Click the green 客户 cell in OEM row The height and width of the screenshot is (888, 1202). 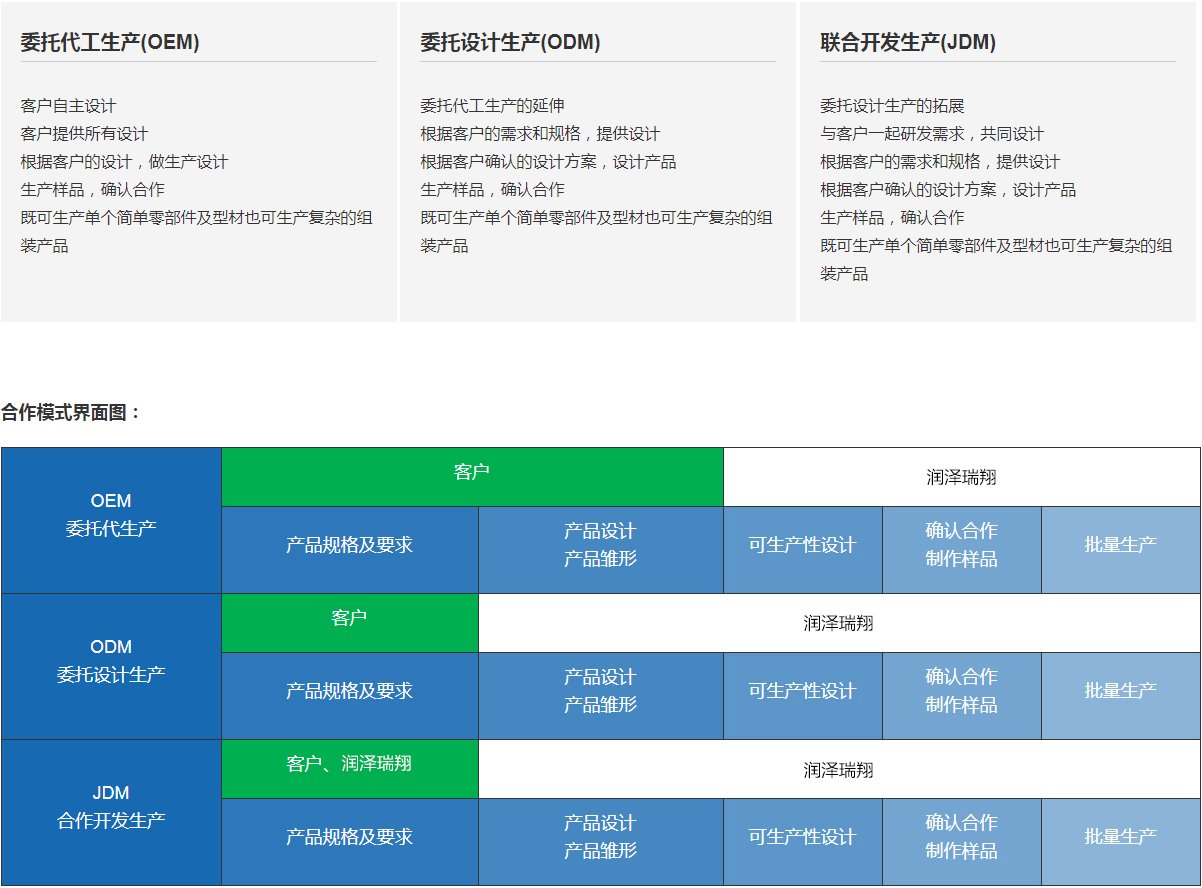coord(472,473)
